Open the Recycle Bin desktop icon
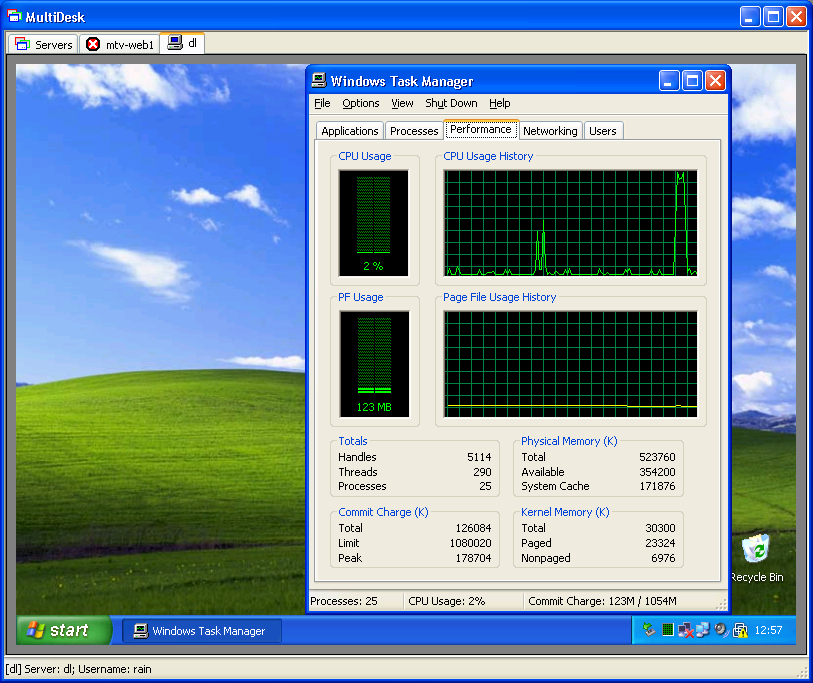The width and height of the screenshot is (813, 683). click(x=756, y=551)
